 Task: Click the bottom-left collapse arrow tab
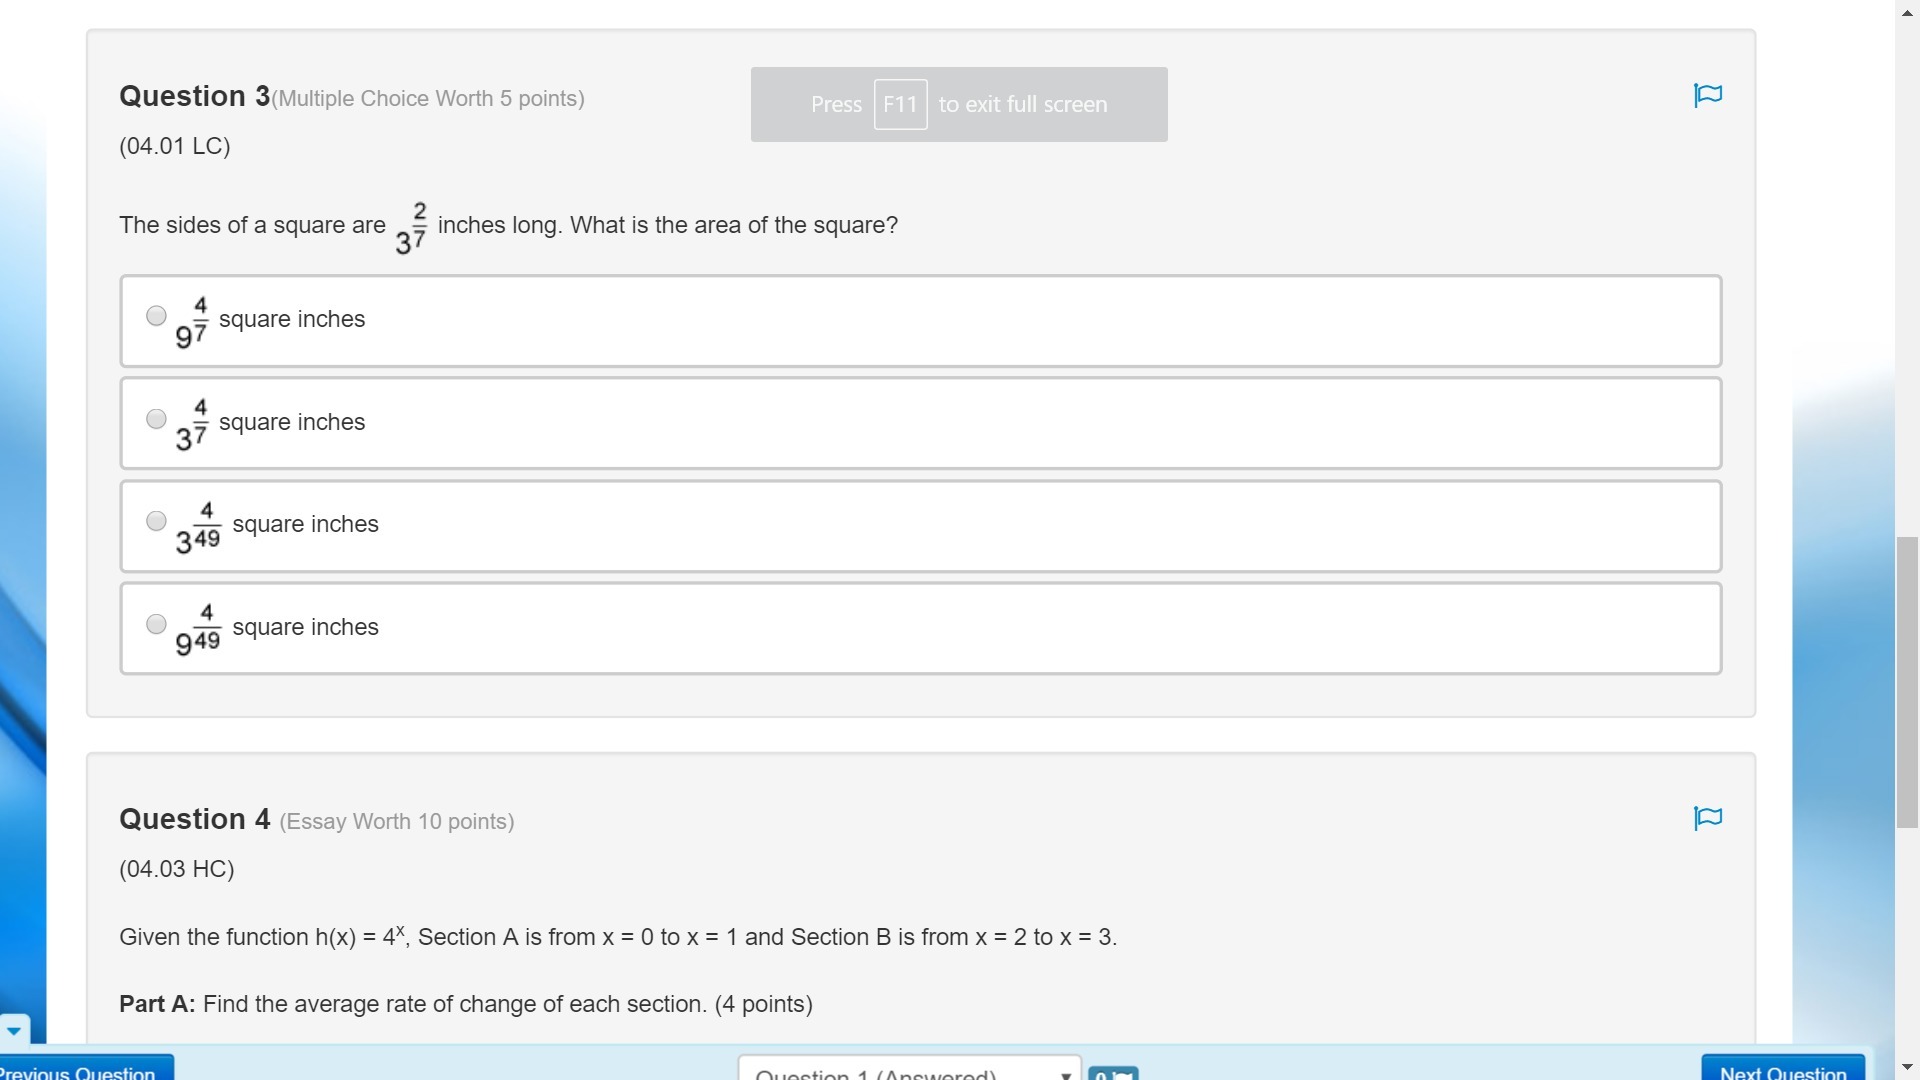(x=14, y=1029)
